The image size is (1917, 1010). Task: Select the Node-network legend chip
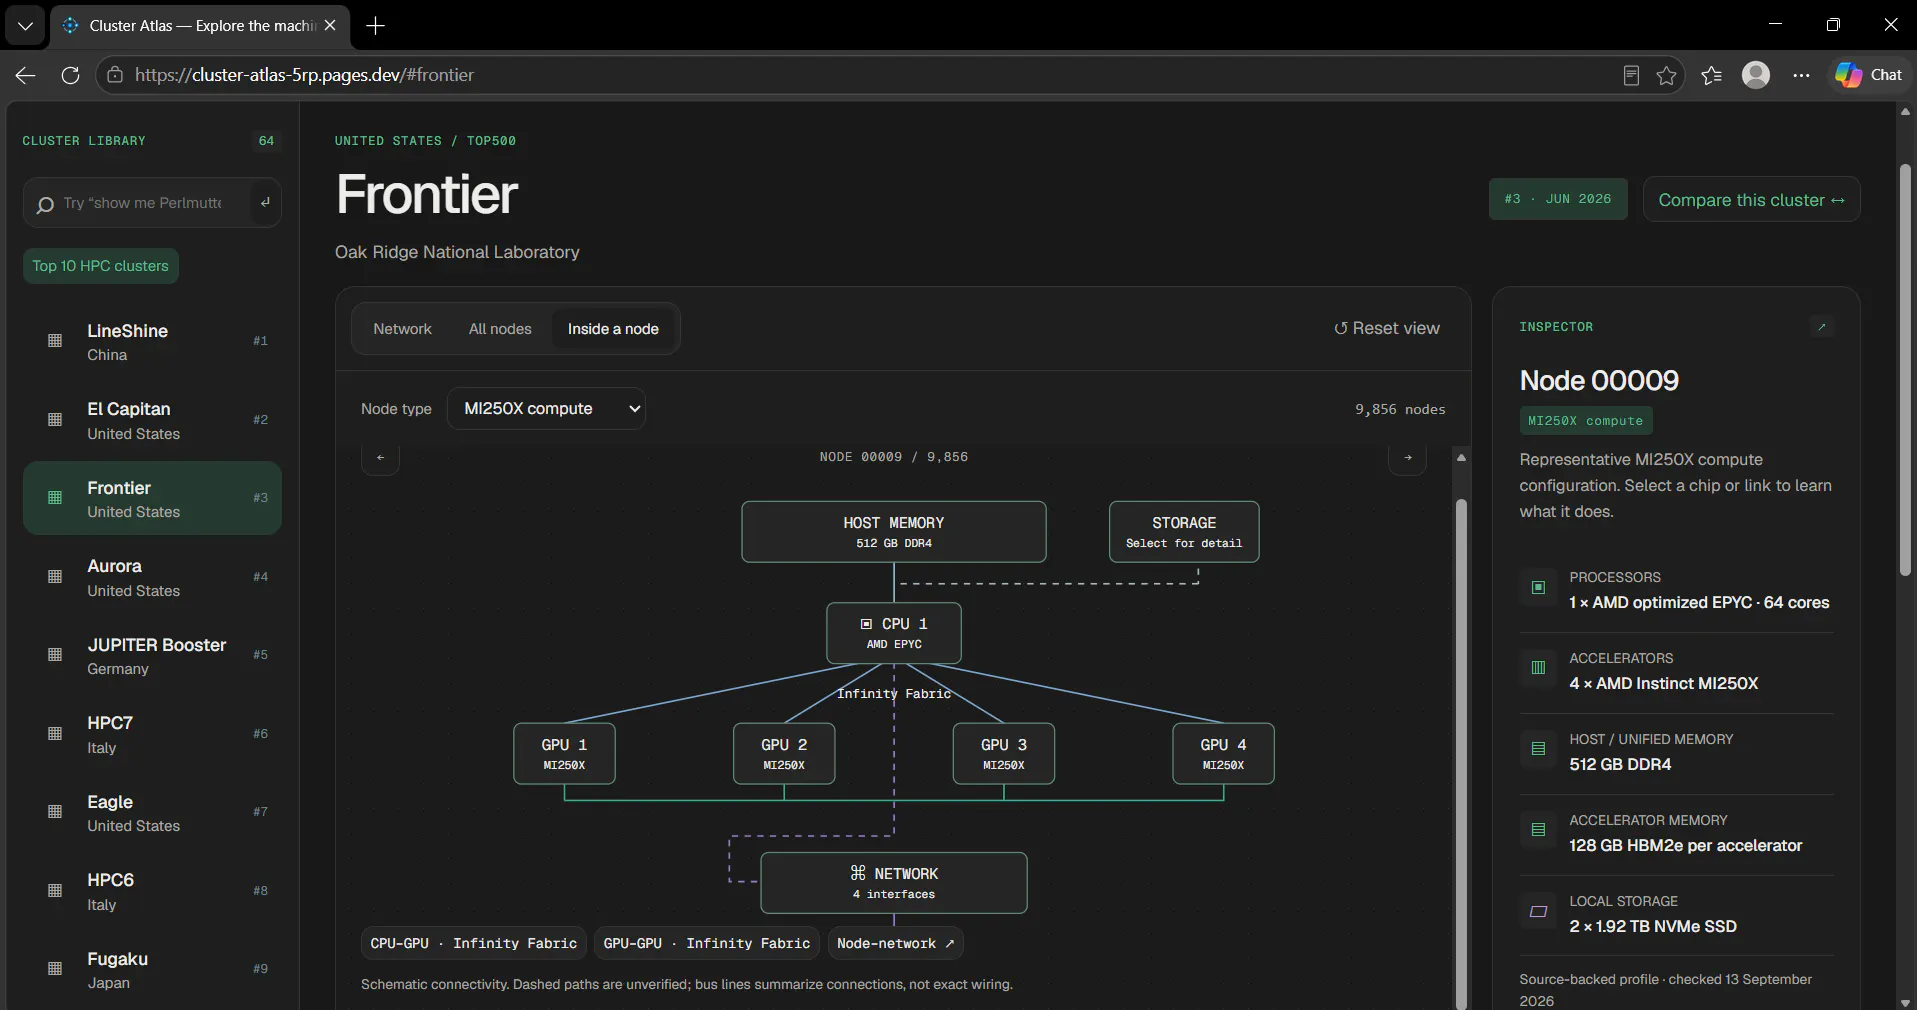click(895, 944)
